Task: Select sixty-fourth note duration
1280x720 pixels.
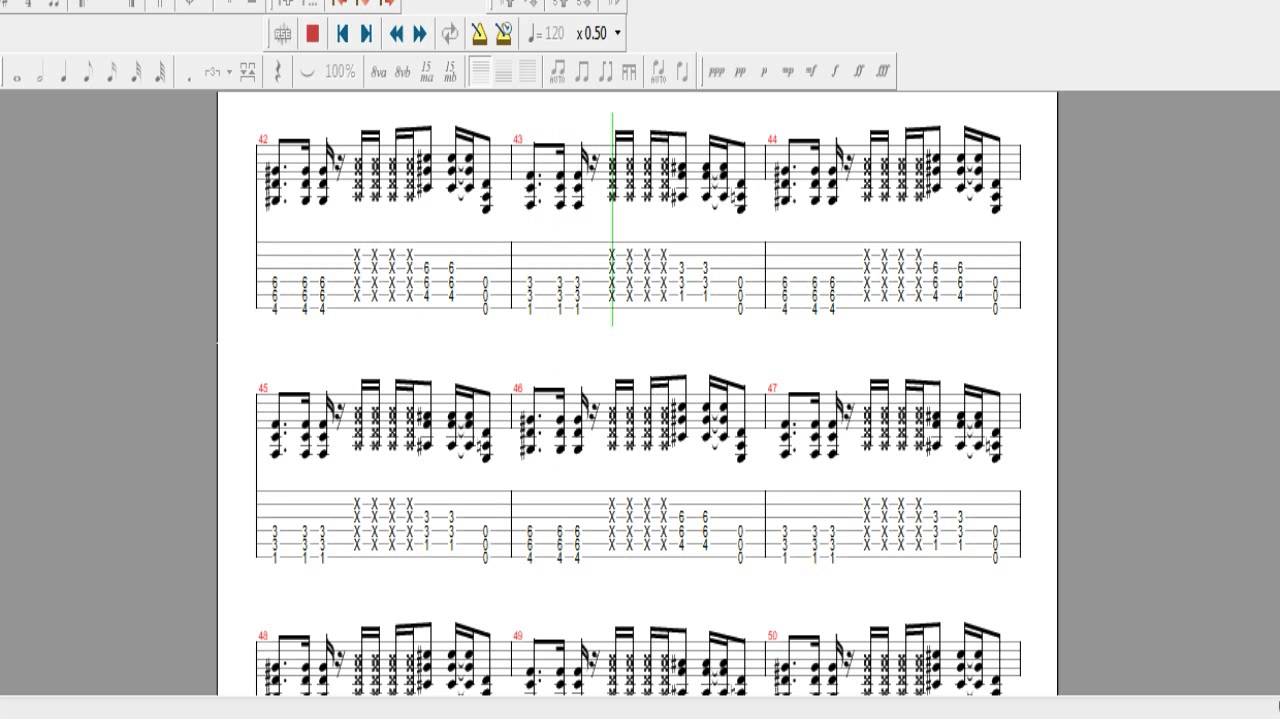Action: 160,72
